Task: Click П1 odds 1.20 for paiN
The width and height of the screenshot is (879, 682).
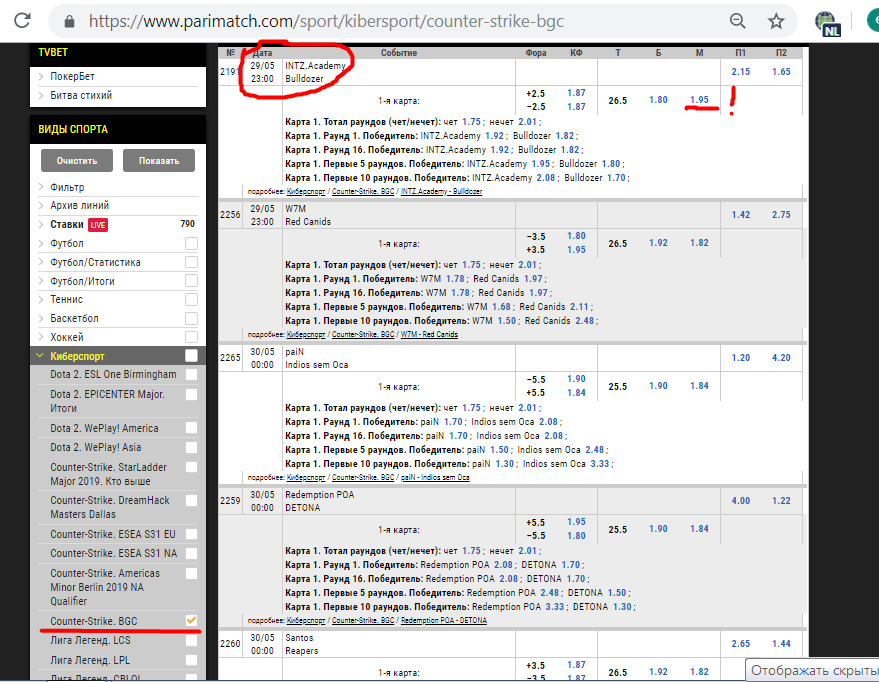Action: [741, 358]
